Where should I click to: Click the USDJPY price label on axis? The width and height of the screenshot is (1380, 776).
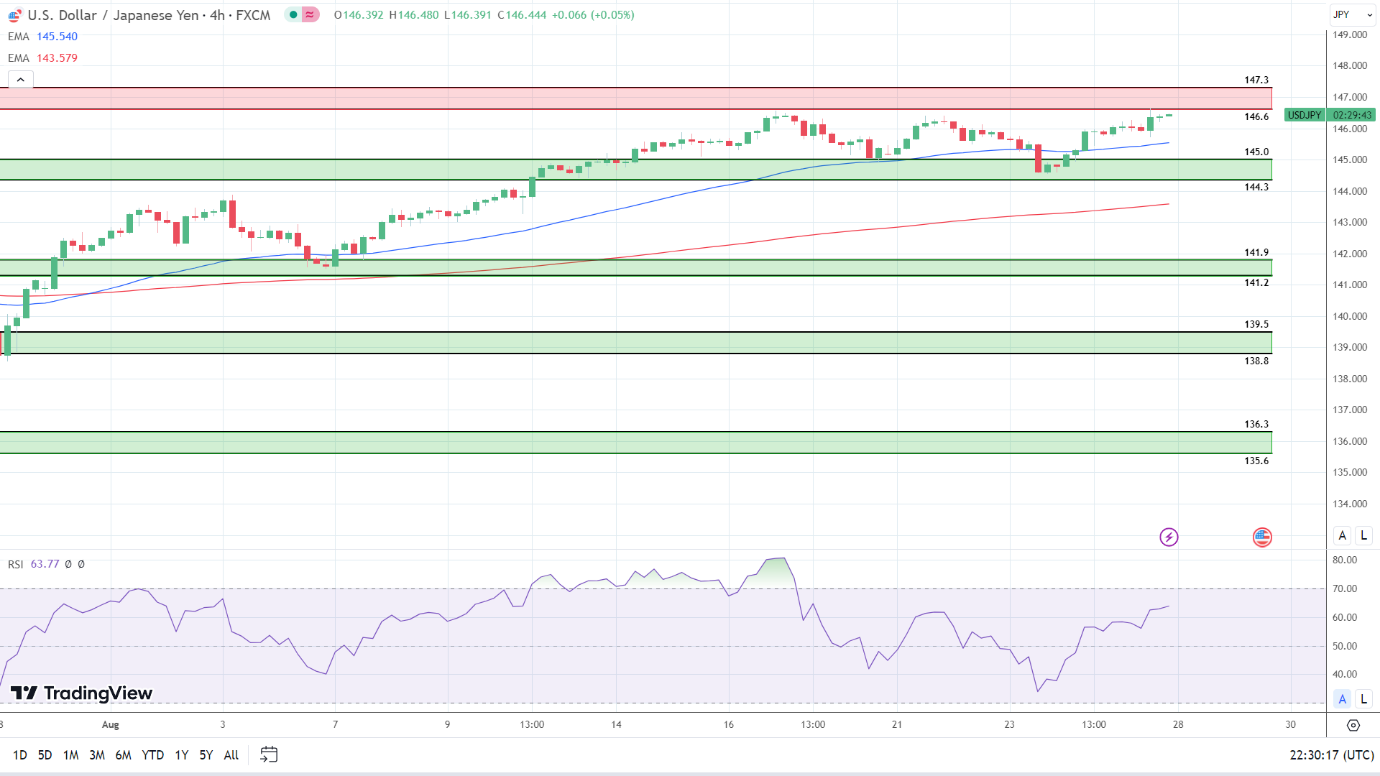coord(1305,115)
